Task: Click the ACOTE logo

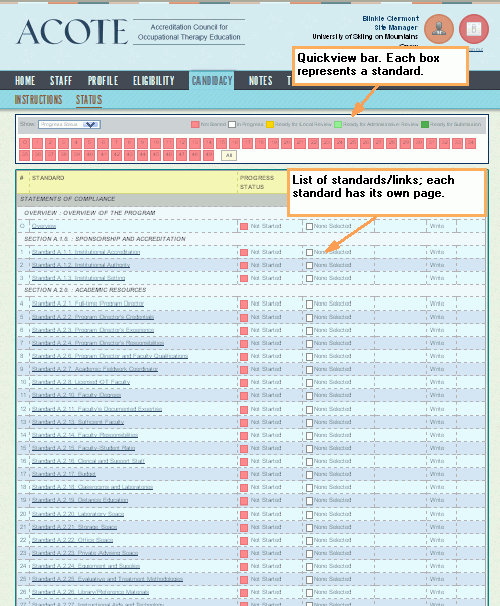Action: pyautogui.click(x=72, y=32)
